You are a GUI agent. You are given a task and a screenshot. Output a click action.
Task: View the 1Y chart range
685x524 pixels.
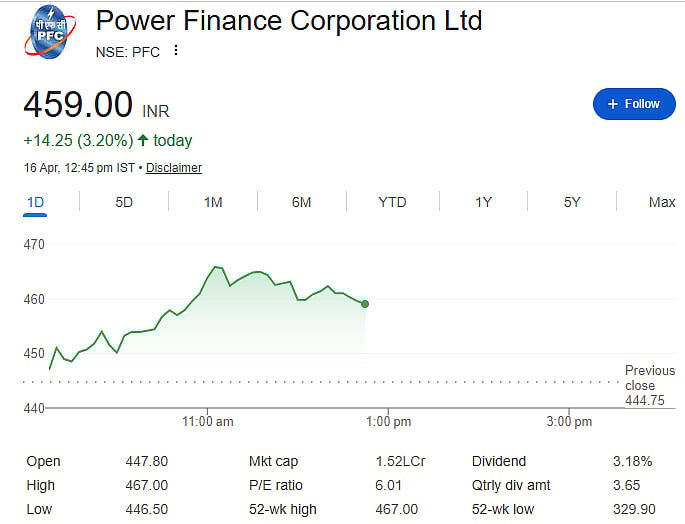[x=483, y=202]
